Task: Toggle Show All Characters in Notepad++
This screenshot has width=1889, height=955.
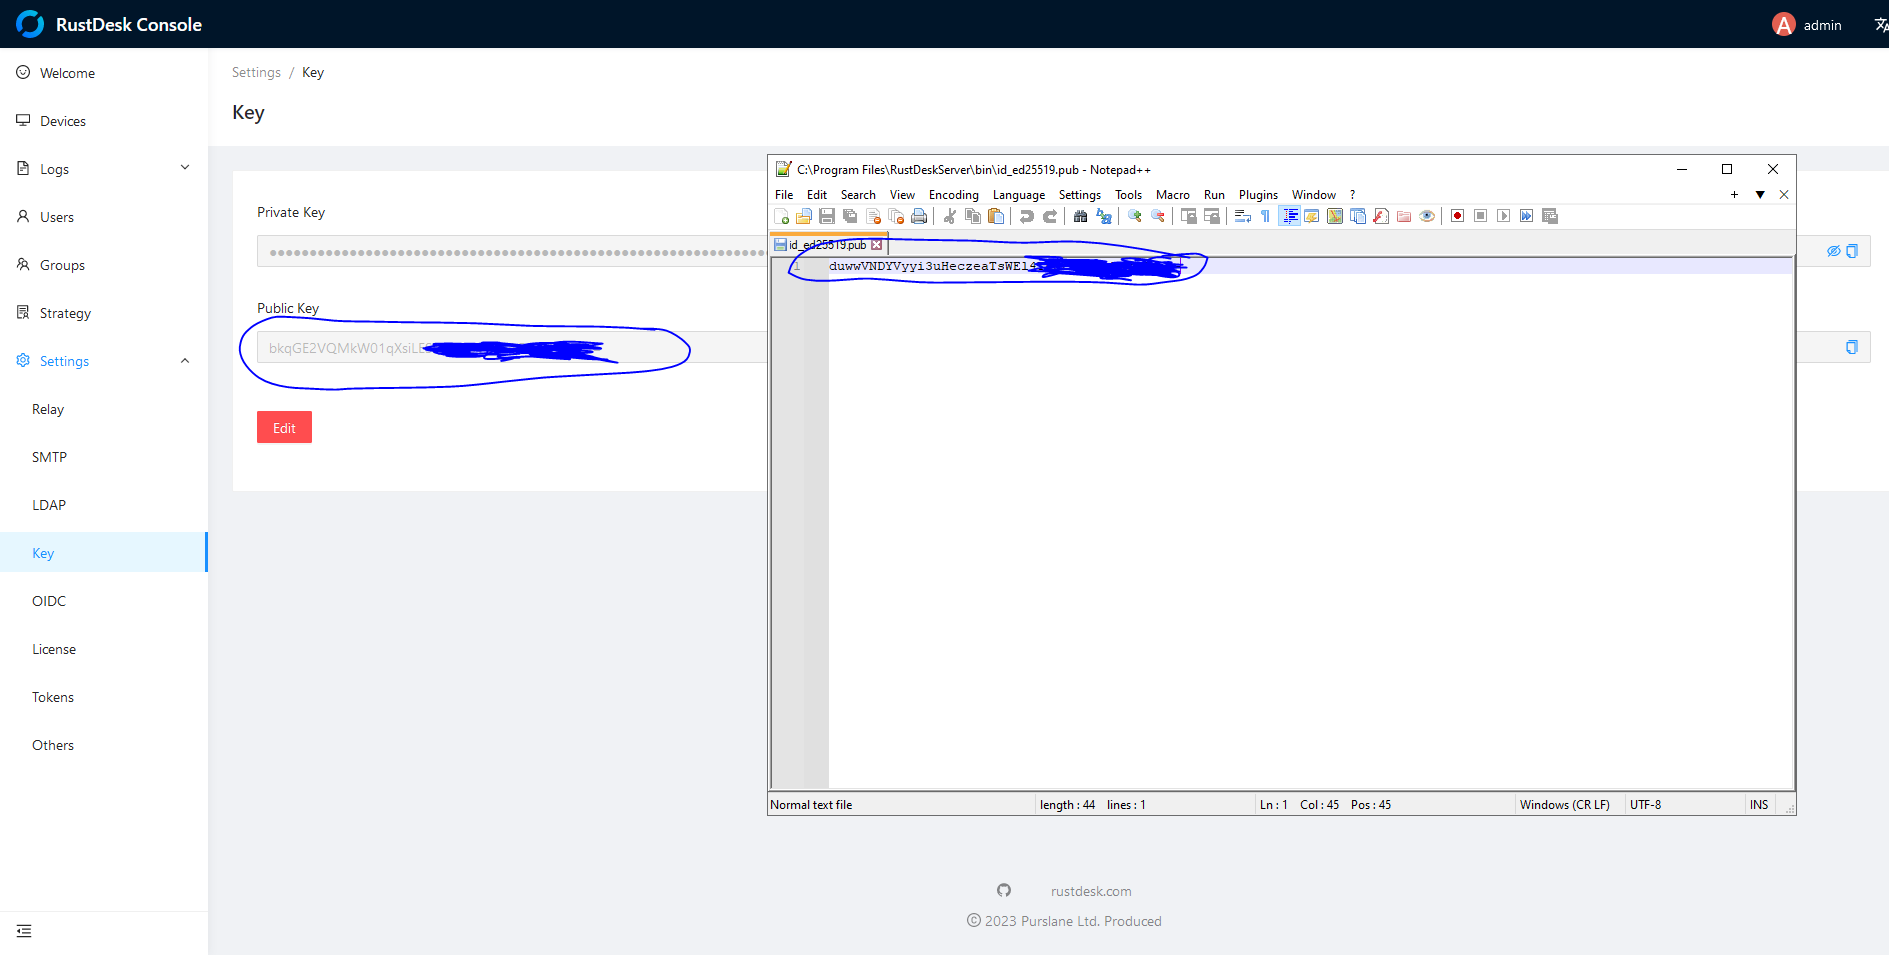Action: [1263, 216]
